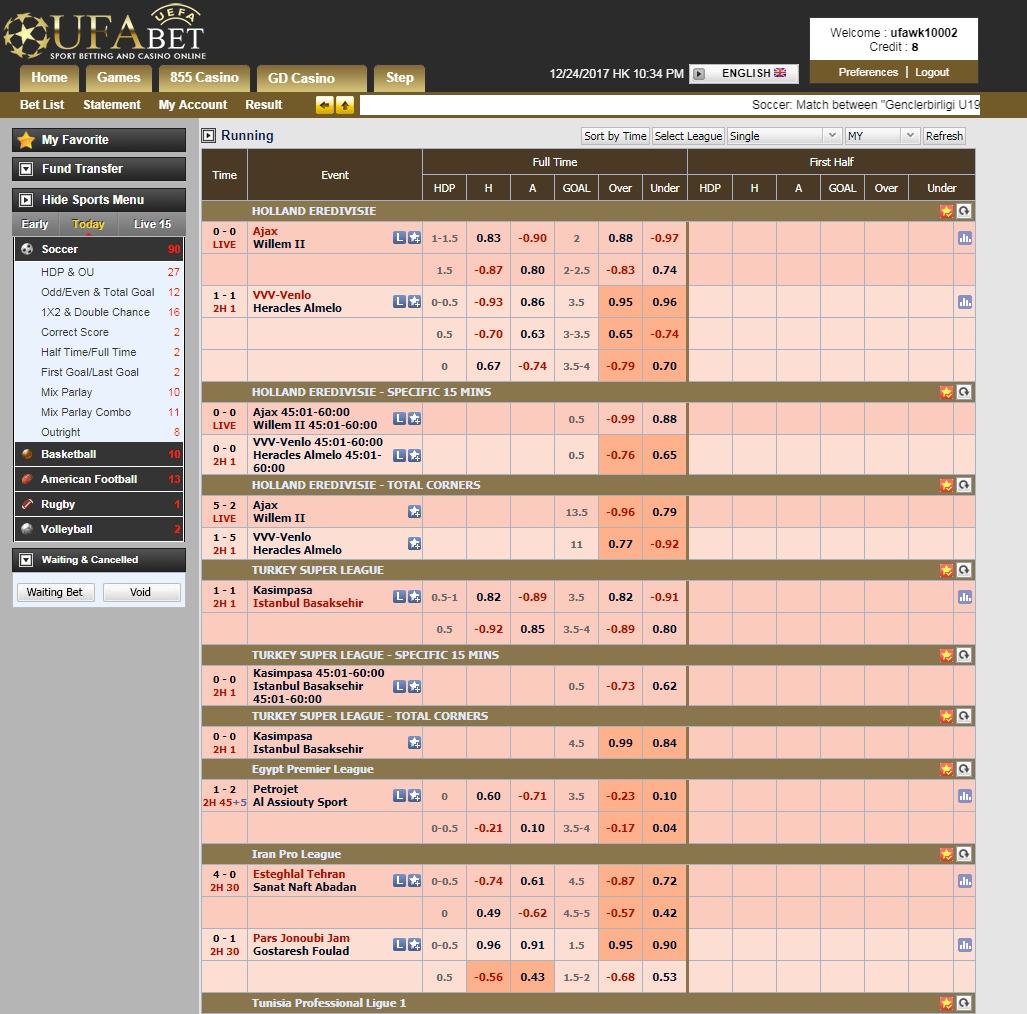Open statistics chart for Petrojet vs Al Assiouty
This screenshot has height=1014, width=1027.
pos(965,796)
